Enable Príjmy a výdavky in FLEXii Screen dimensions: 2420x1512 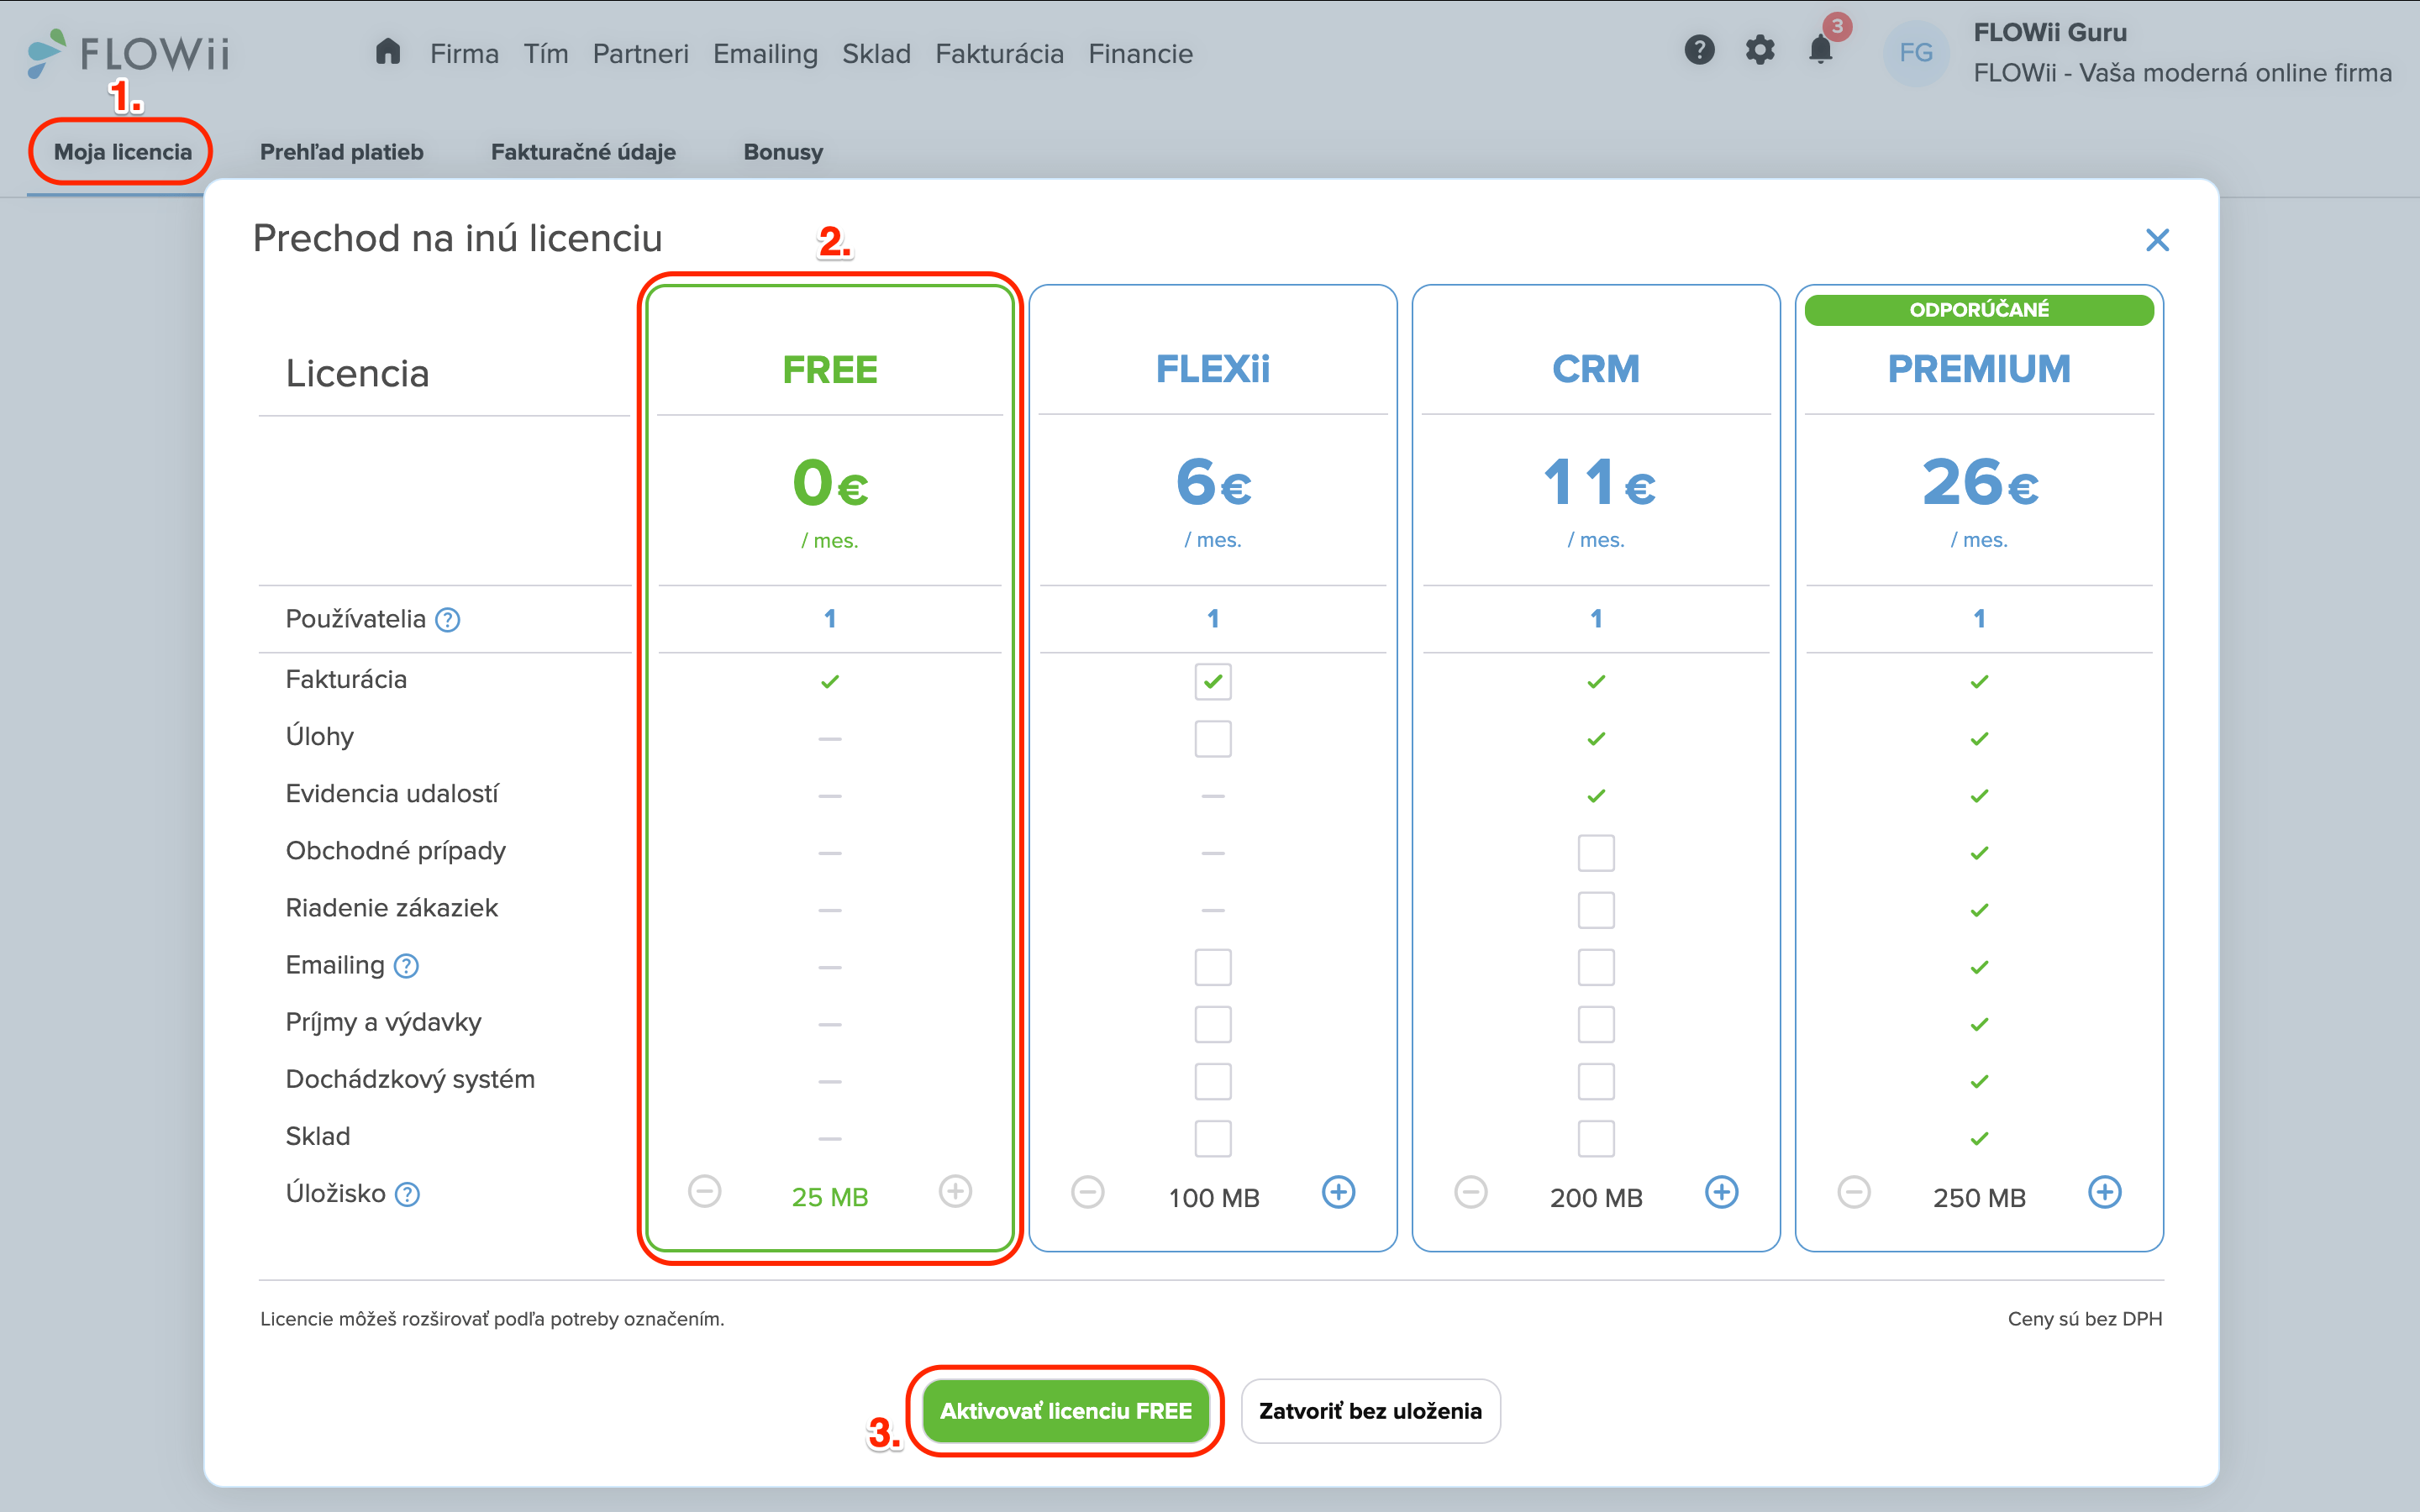click(1213, 1024)
